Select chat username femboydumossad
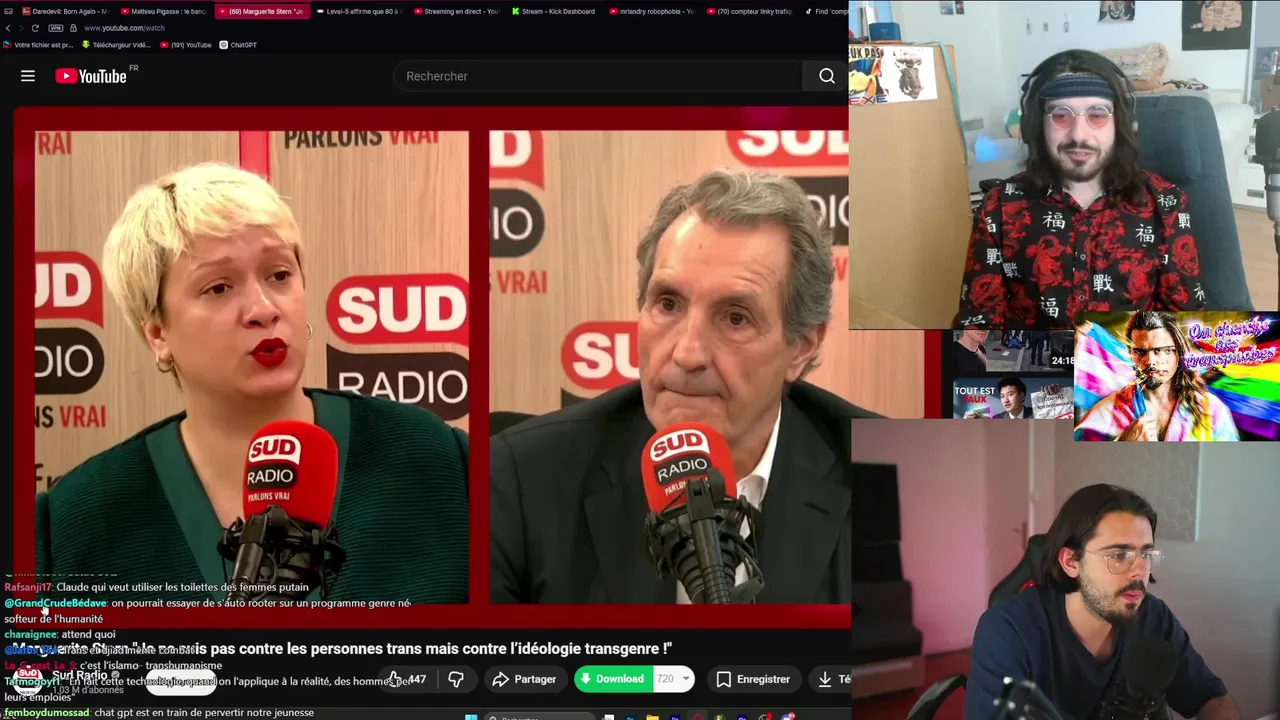This screenshot has width=1280, height=720. tap(47, 713)
